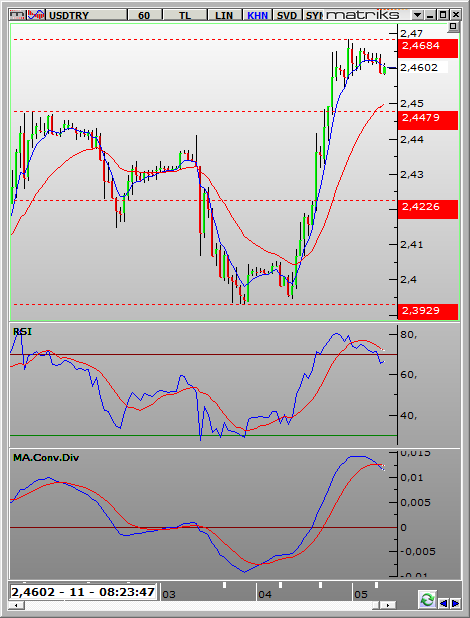470x618 pixels.
Task: Click the horizontal scrollbar left arrow
Action: pyautogui.click(x=16, y=605)
